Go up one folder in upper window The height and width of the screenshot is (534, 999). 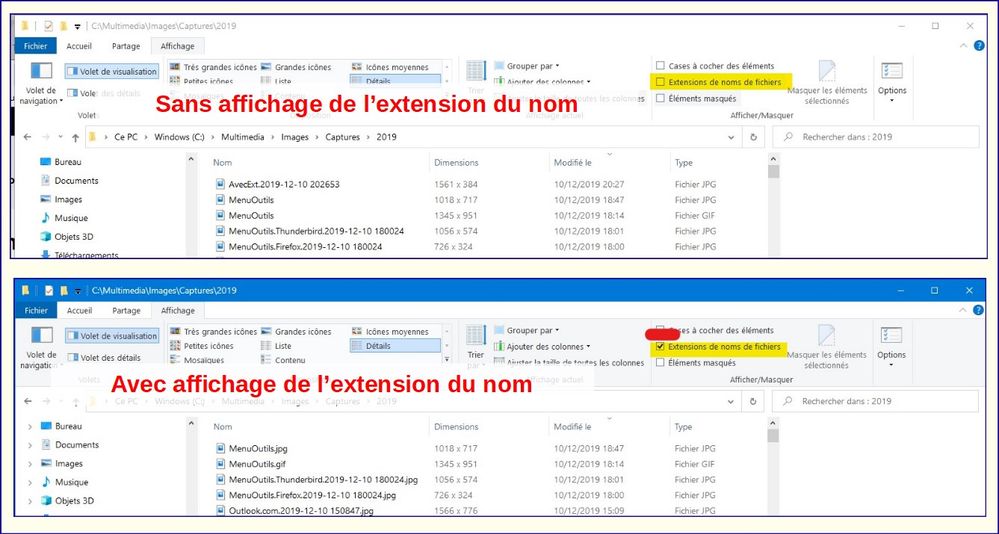pyautogui.click(x=75, y=137)
